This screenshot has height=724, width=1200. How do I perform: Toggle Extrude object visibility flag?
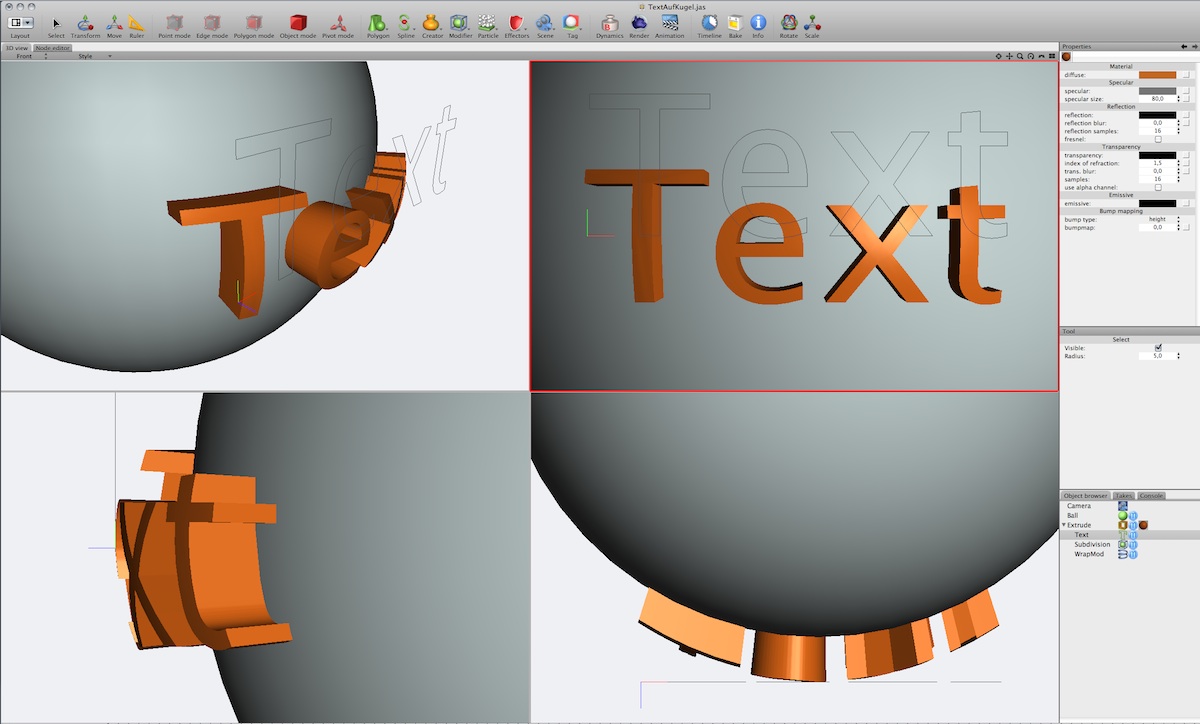1133,525
